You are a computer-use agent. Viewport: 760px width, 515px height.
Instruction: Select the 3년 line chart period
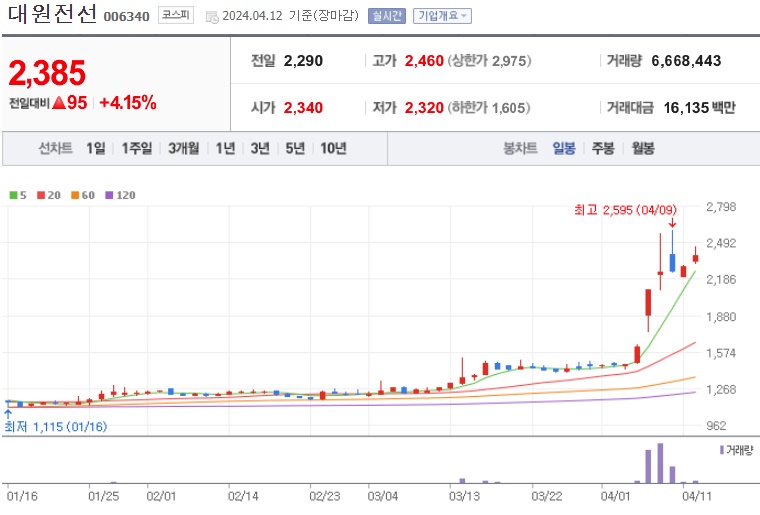260,148
